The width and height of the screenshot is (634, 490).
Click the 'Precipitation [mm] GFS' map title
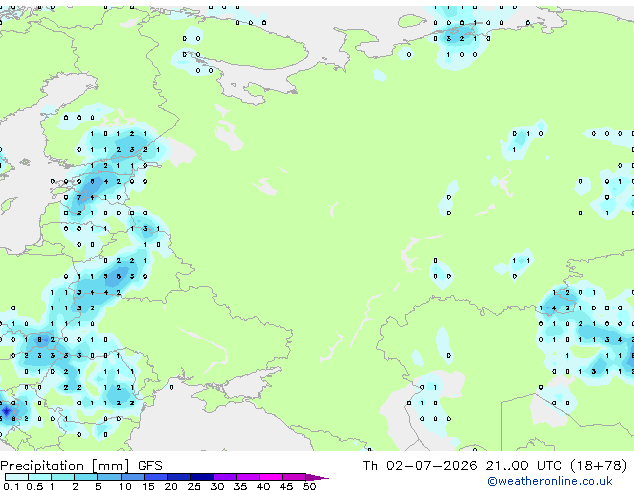tap(81, 466)
